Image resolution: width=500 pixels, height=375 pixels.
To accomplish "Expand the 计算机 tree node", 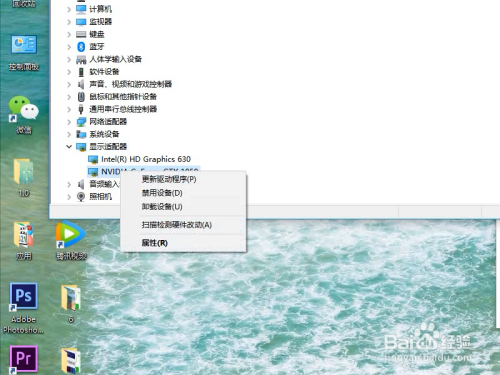I will pos(69,9).
